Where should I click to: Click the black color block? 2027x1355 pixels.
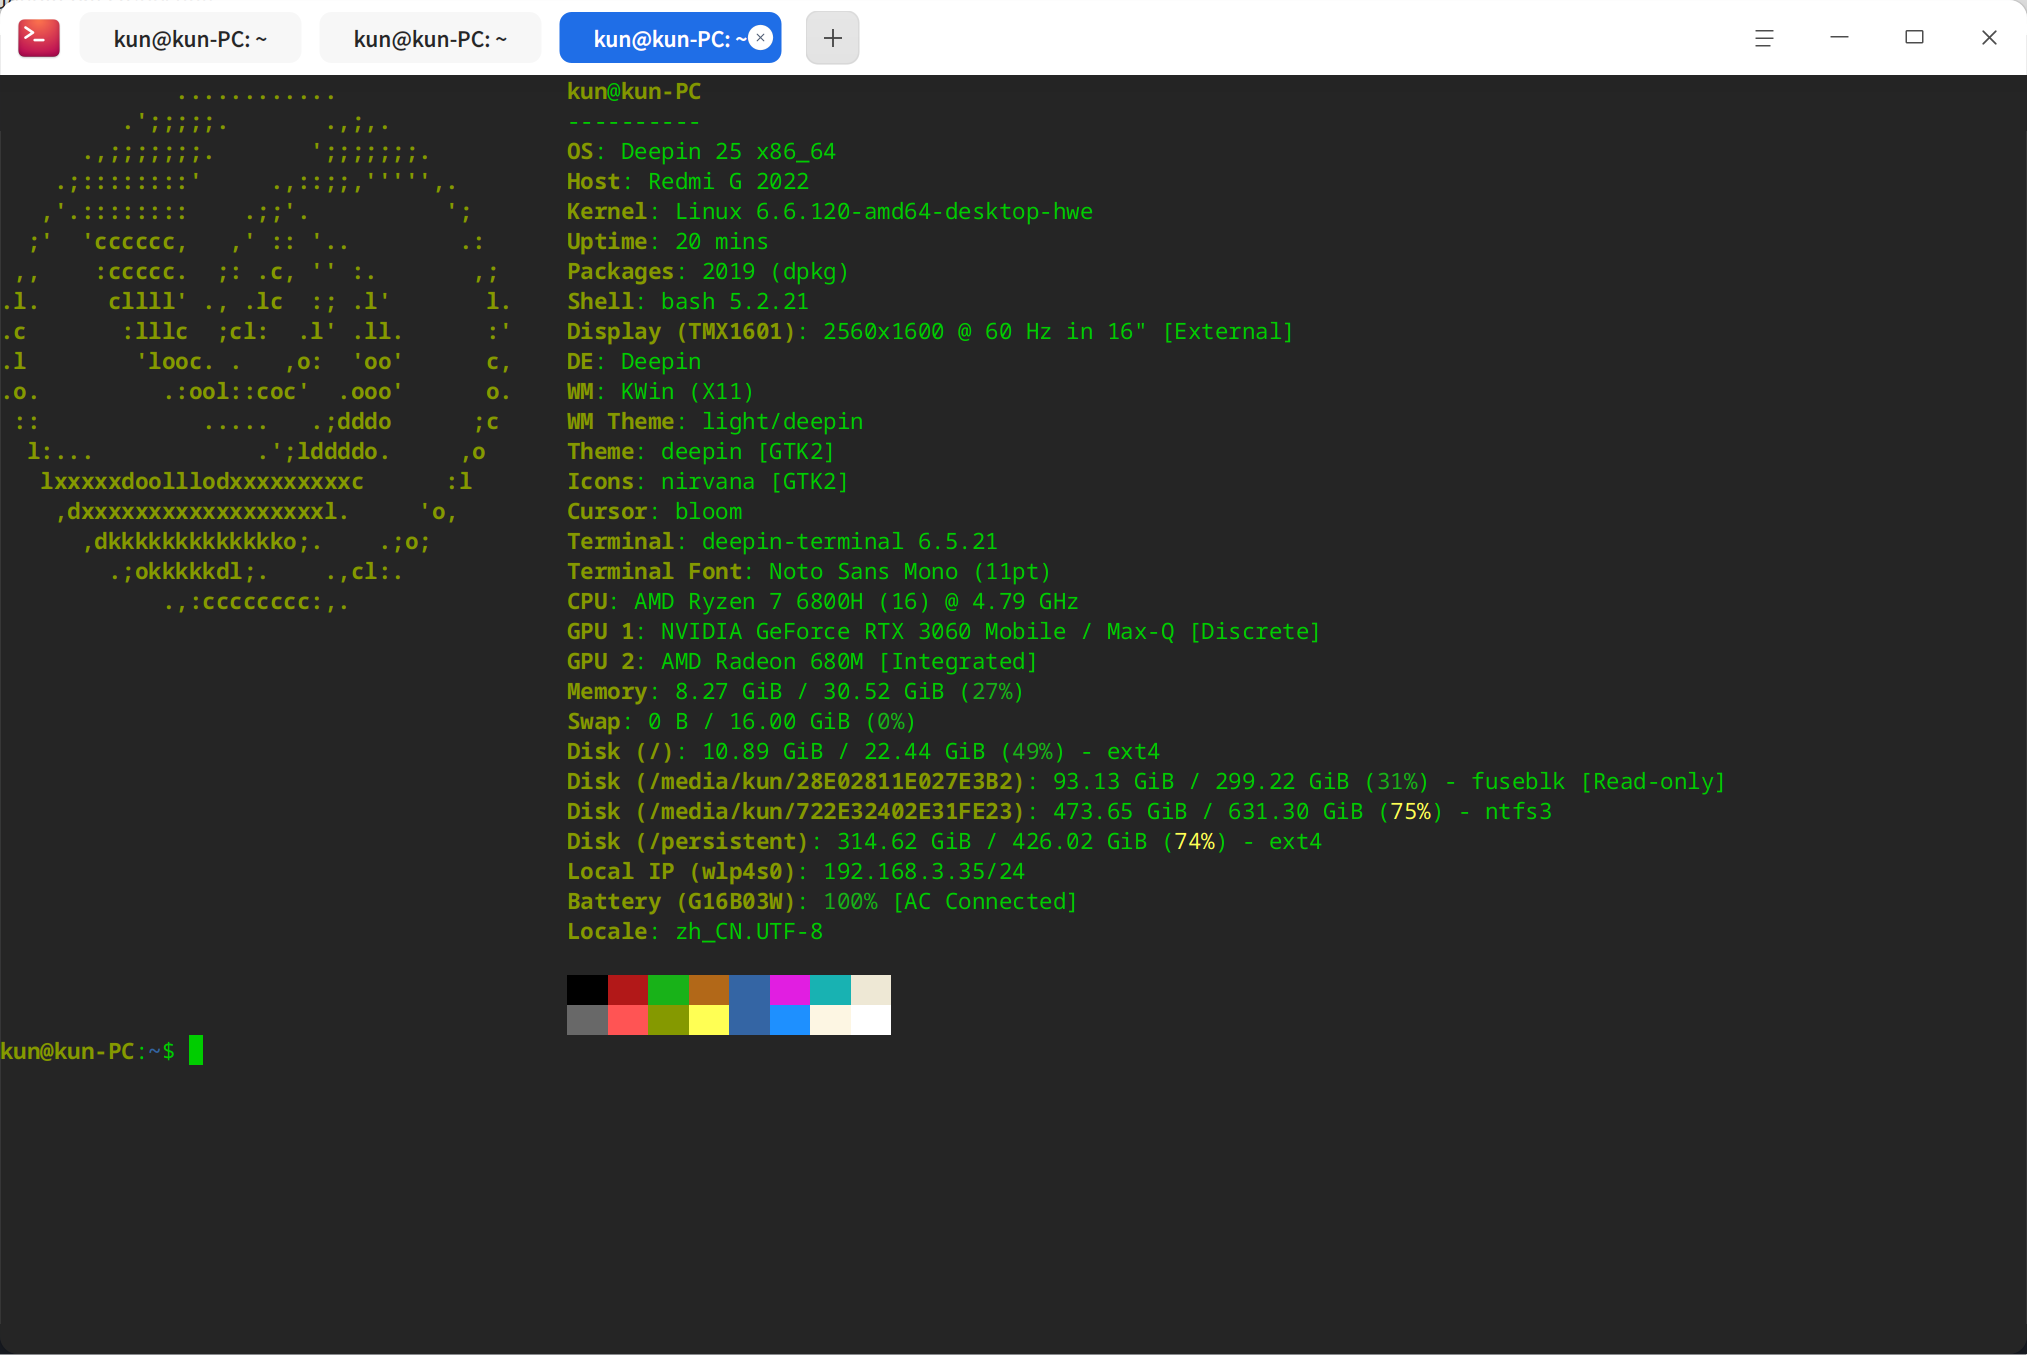(x=587, y=990)
